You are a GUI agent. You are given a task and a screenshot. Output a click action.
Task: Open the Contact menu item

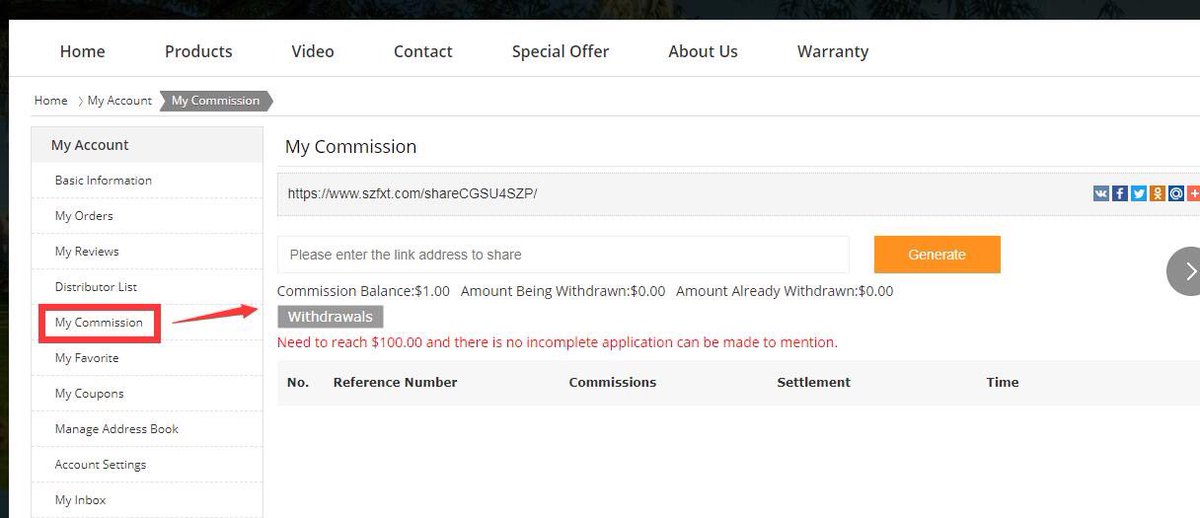point(423,52)
